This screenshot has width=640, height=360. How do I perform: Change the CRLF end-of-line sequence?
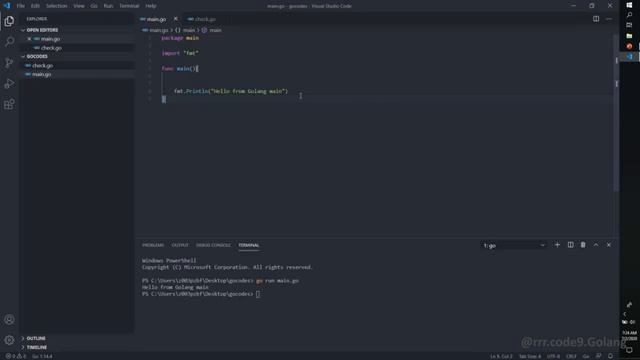coord(571,356)
